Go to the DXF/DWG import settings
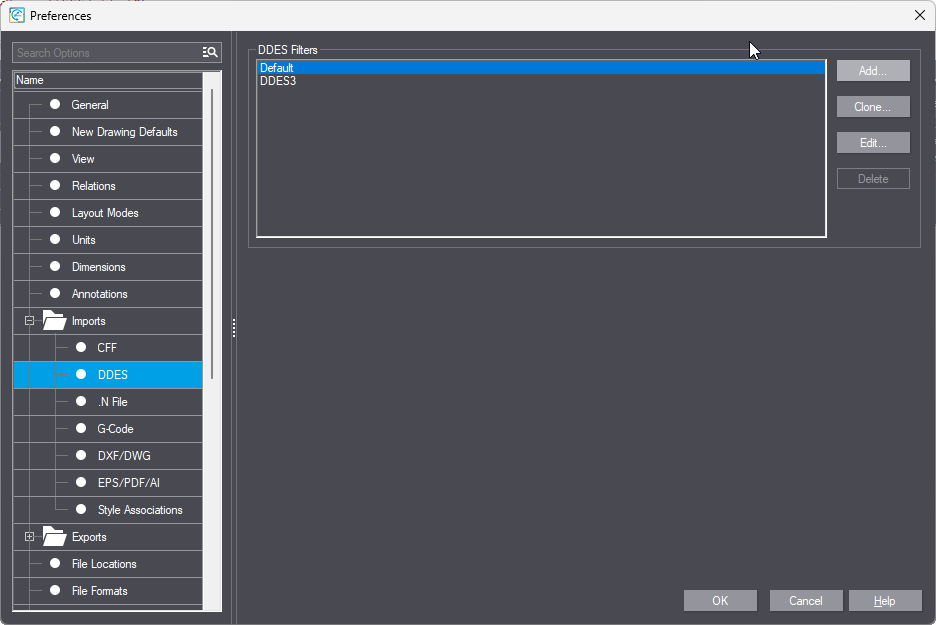The image size is (936, 625). 124,456
